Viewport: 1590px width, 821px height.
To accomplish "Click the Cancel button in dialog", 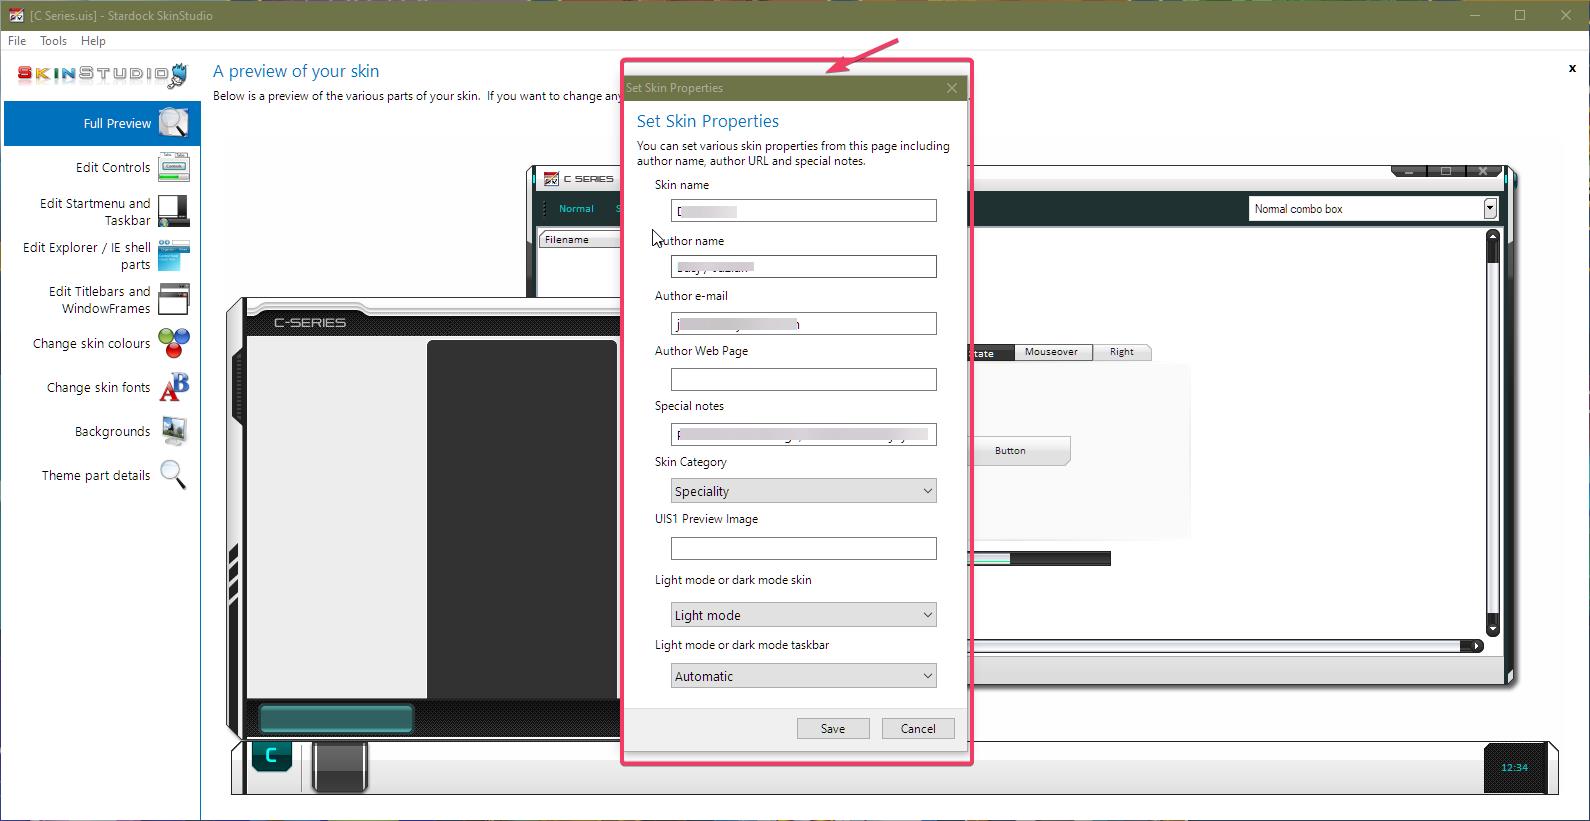I will coord(917,729).
